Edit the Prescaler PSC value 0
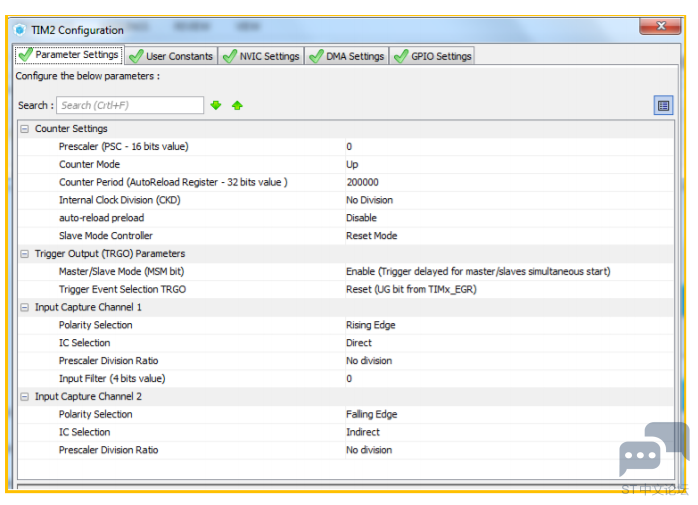This screenshot has height=505, width=698. click(349, 147)
